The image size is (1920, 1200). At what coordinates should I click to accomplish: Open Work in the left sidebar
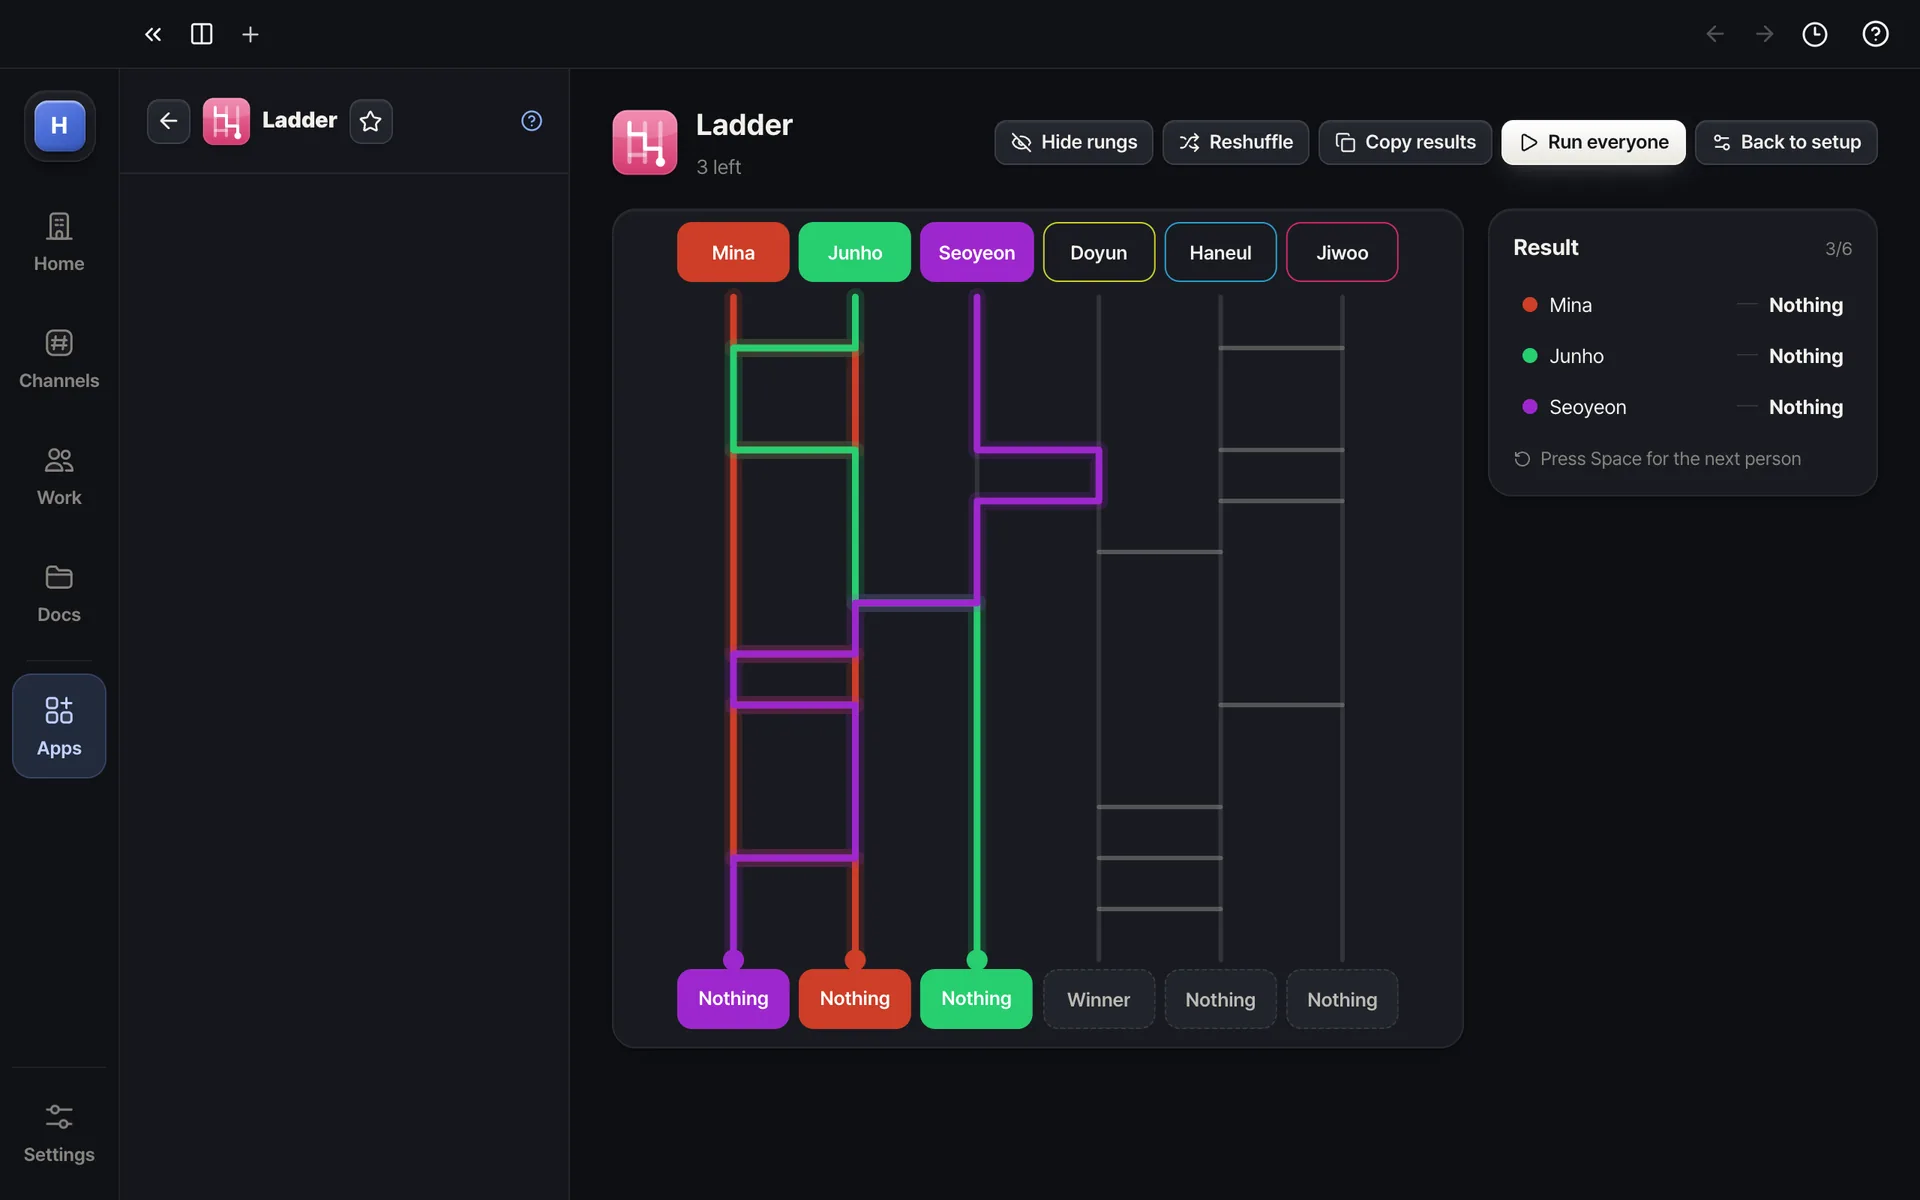coord(59,476)
